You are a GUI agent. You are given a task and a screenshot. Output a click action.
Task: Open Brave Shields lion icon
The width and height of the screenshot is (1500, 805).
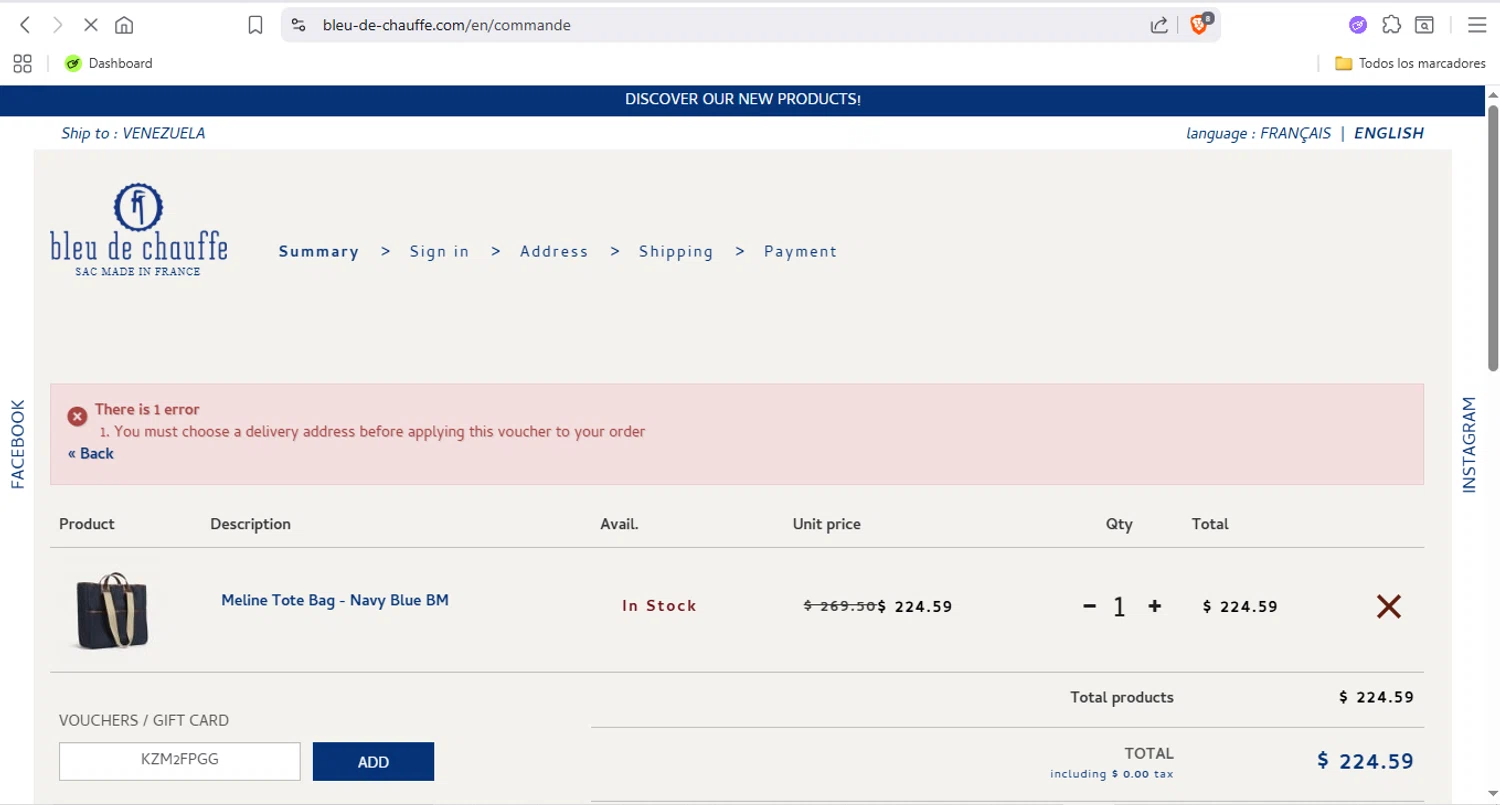pos(1200,24)
